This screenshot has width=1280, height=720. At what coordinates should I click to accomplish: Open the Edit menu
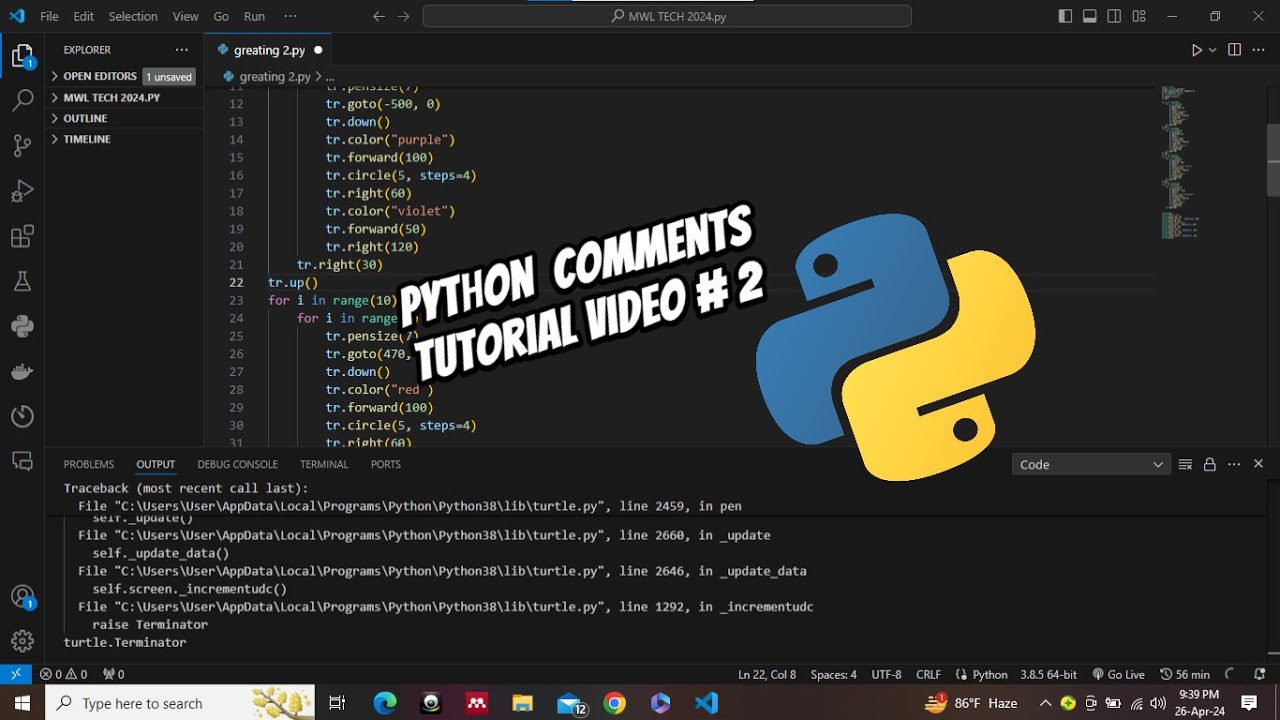[x=84, y=16]
